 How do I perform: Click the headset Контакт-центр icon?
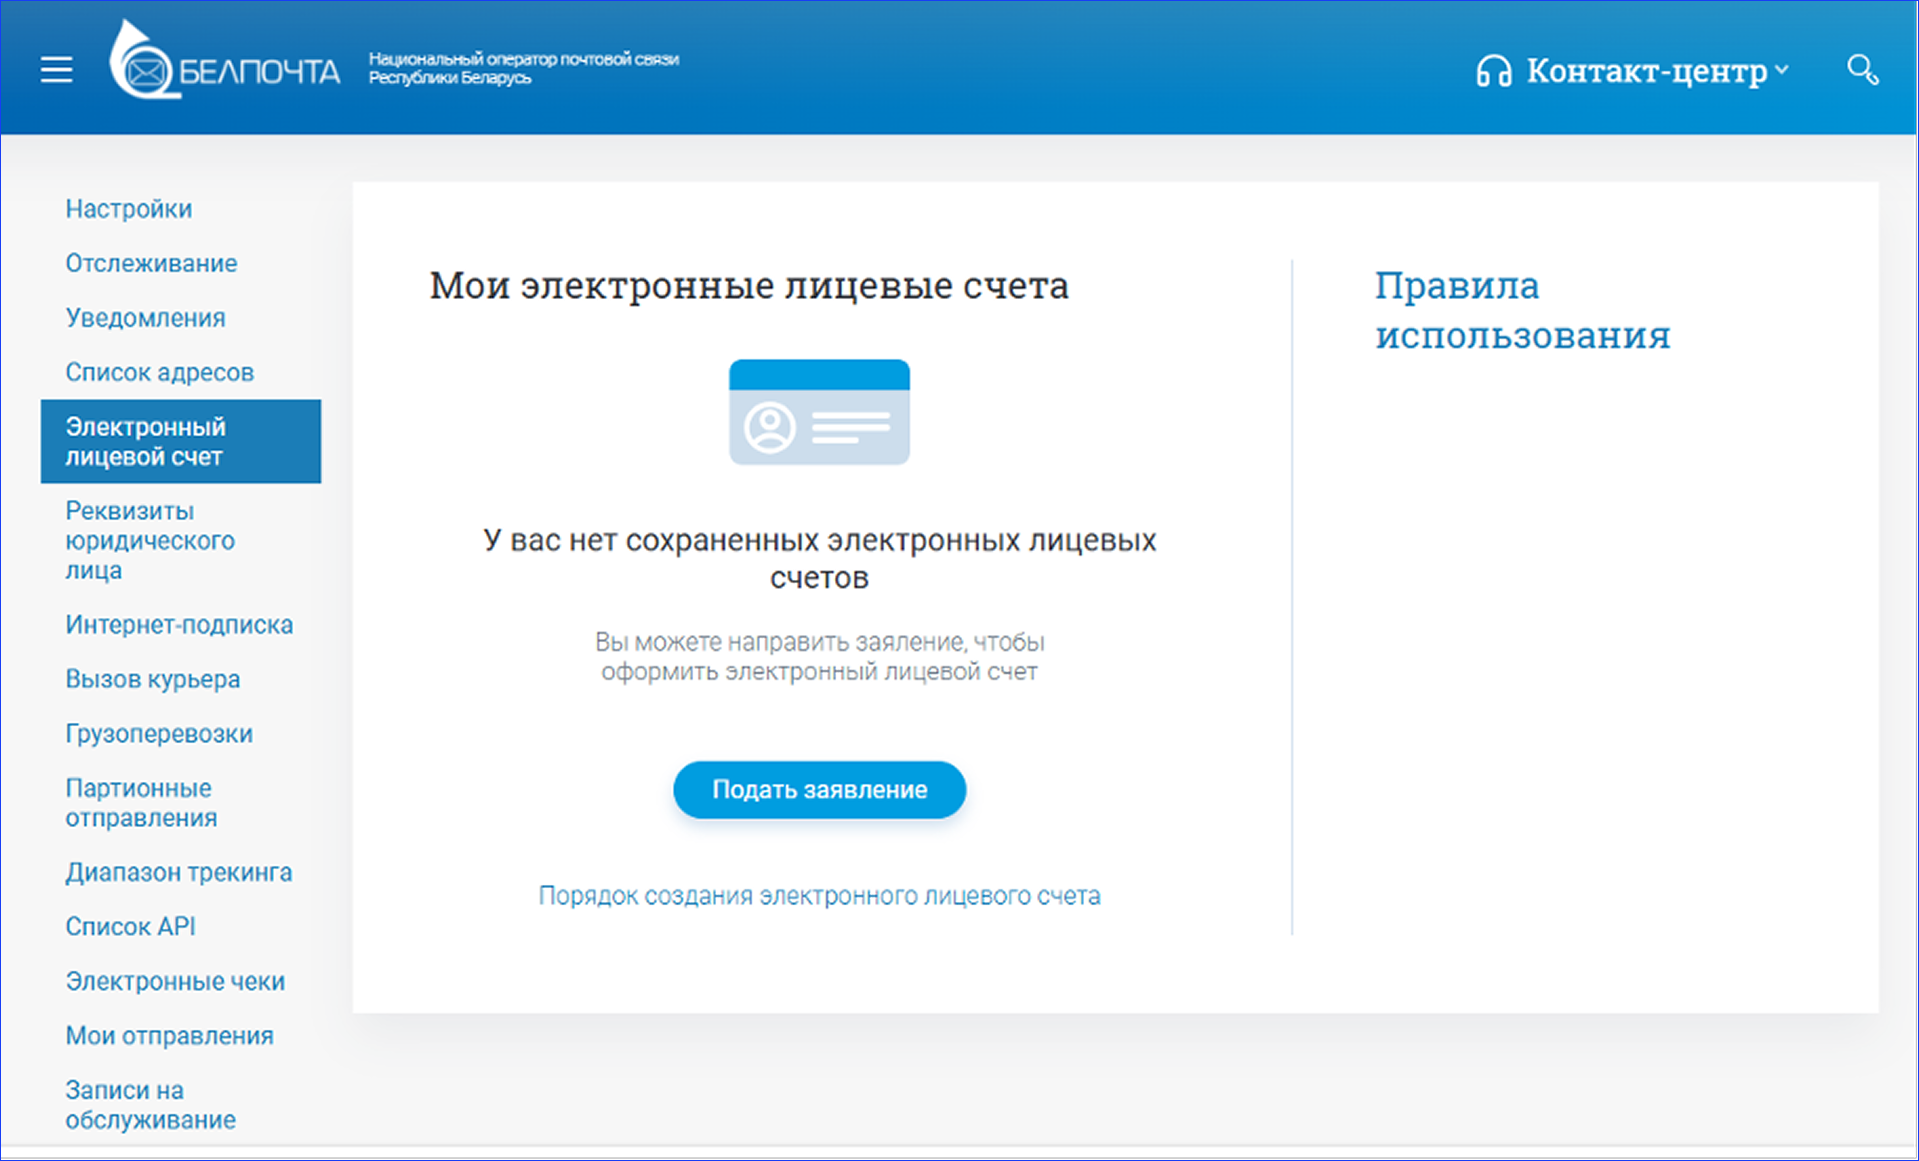1494,70
